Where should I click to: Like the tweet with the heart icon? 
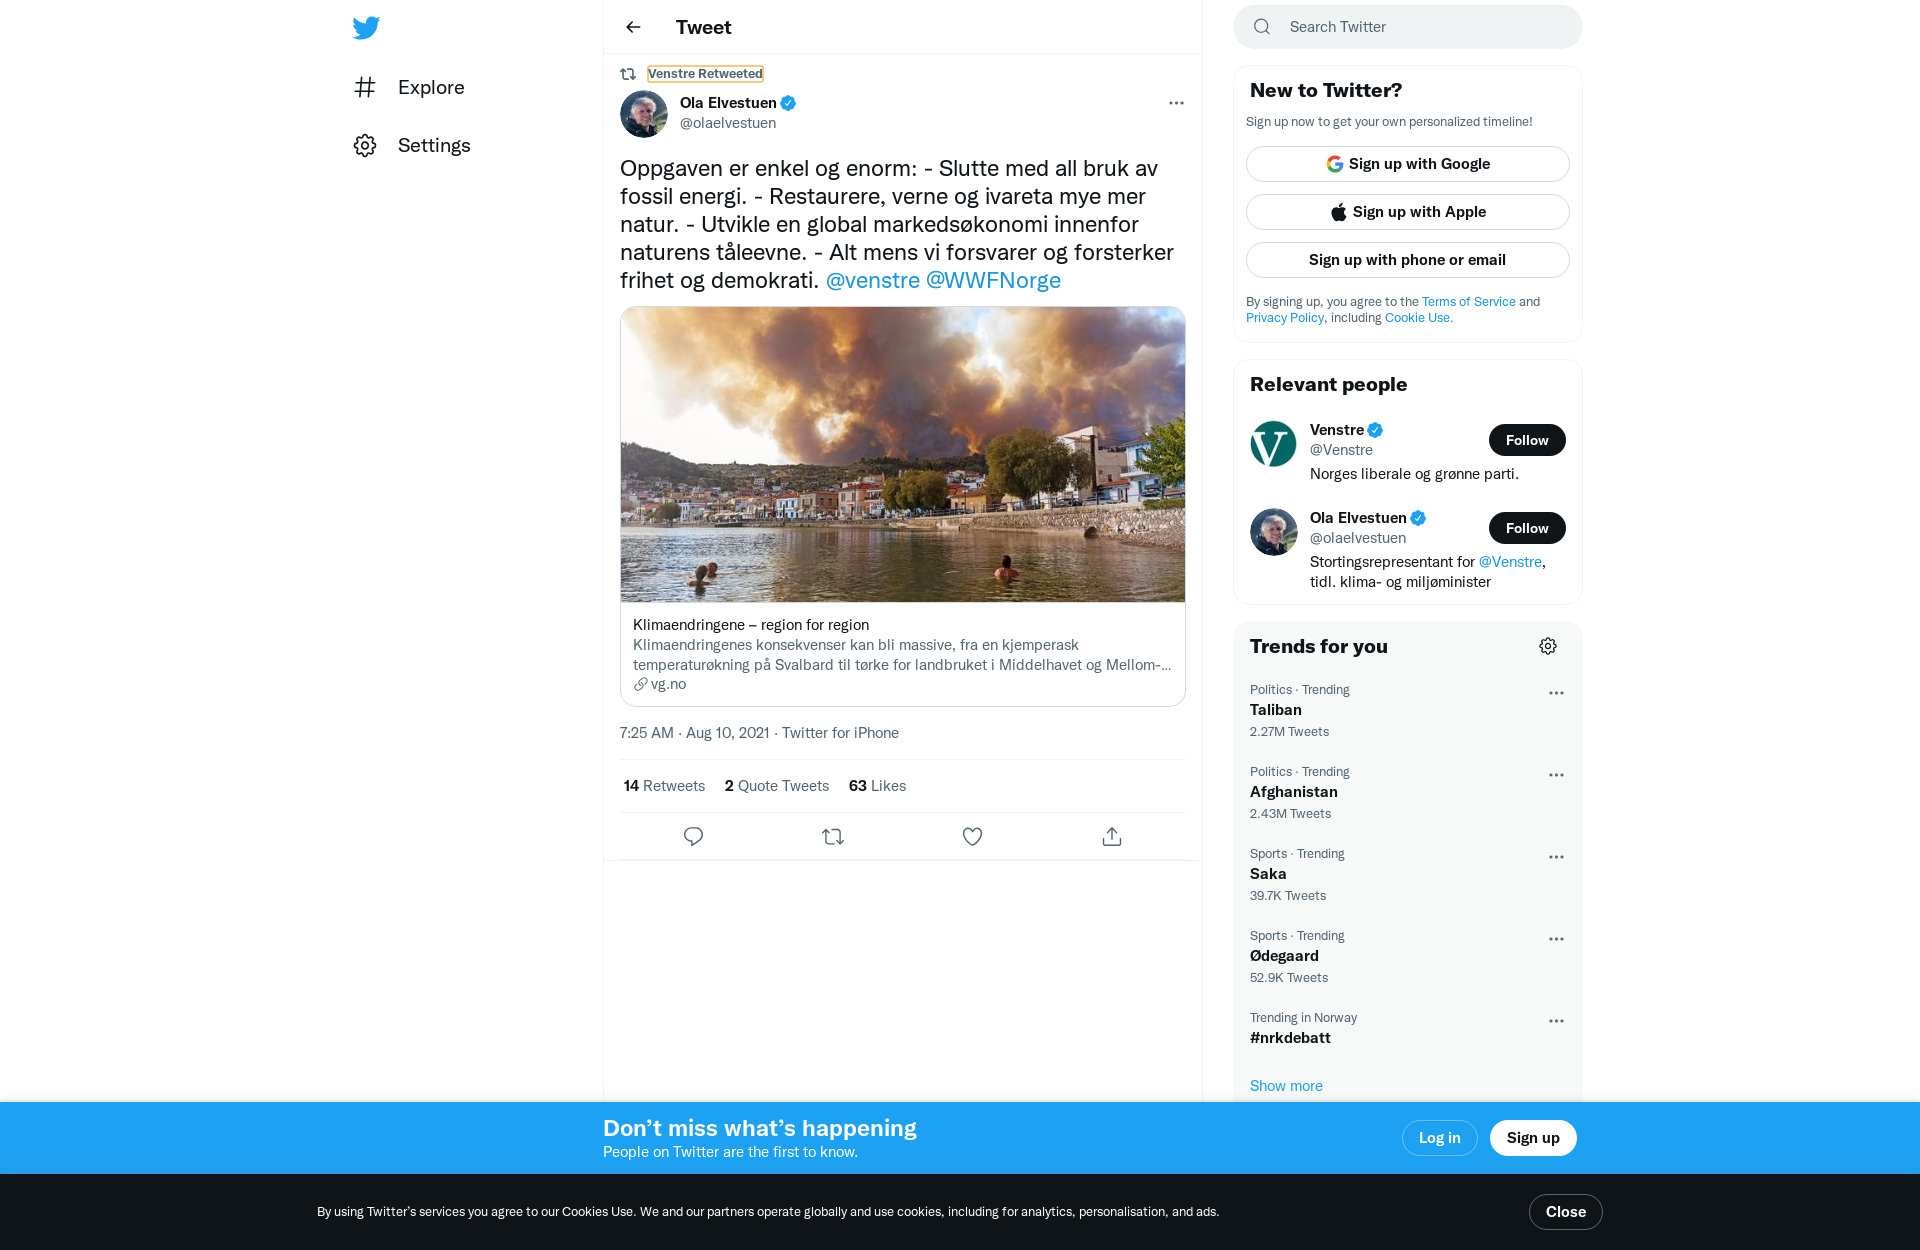(972, 836)
